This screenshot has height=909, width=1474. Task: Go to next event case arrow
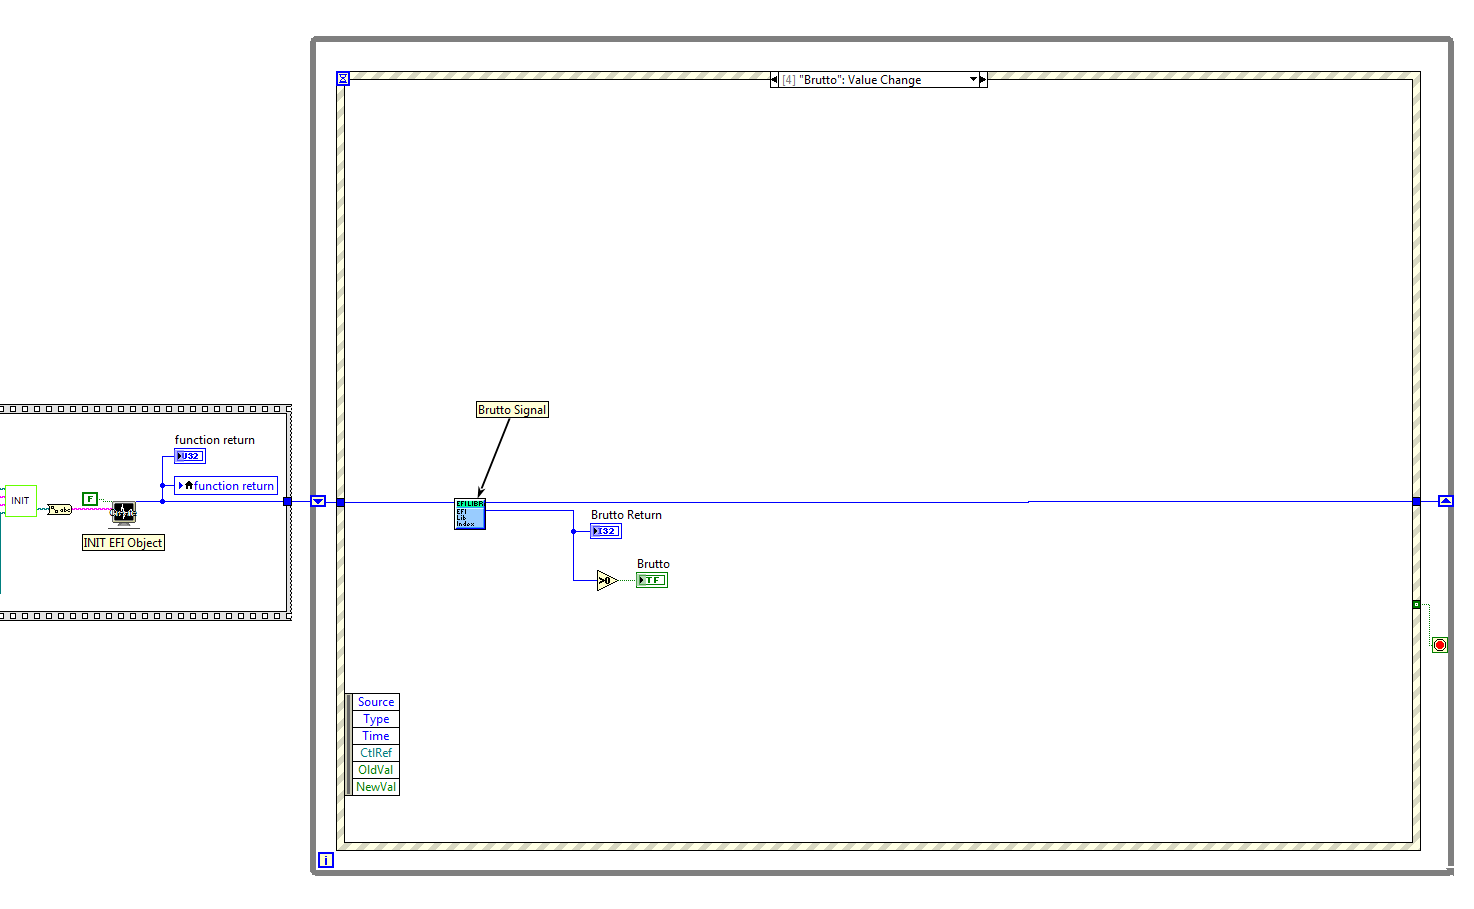coord(983,80)
